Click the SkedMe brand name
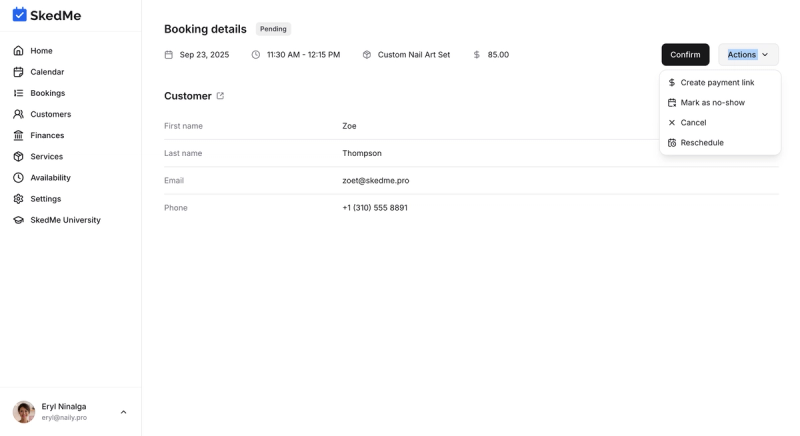The height and width of the screenshot is (436, 800). (x=56, y=15)
